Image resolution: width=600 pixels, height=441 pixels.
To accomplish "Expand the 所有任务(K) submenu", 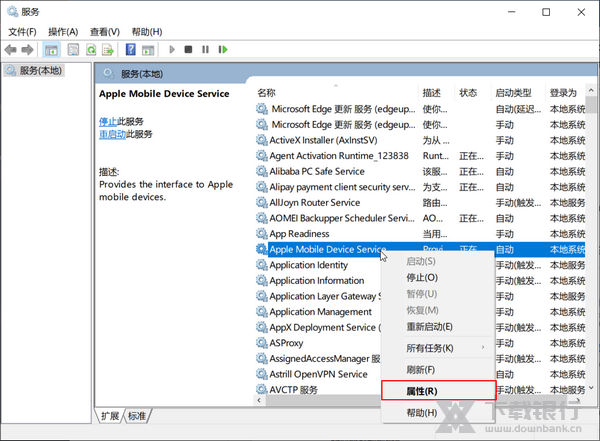I will 430,348.
